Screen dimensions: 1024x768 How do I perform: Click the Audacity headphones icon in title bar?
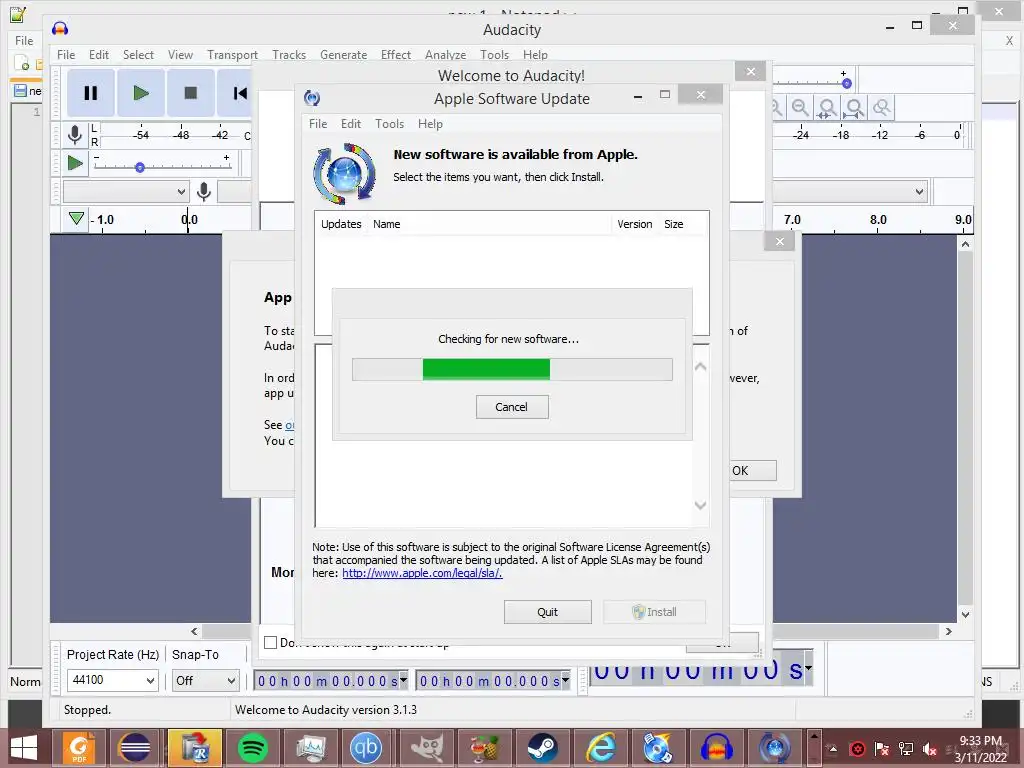coord(60,29)
